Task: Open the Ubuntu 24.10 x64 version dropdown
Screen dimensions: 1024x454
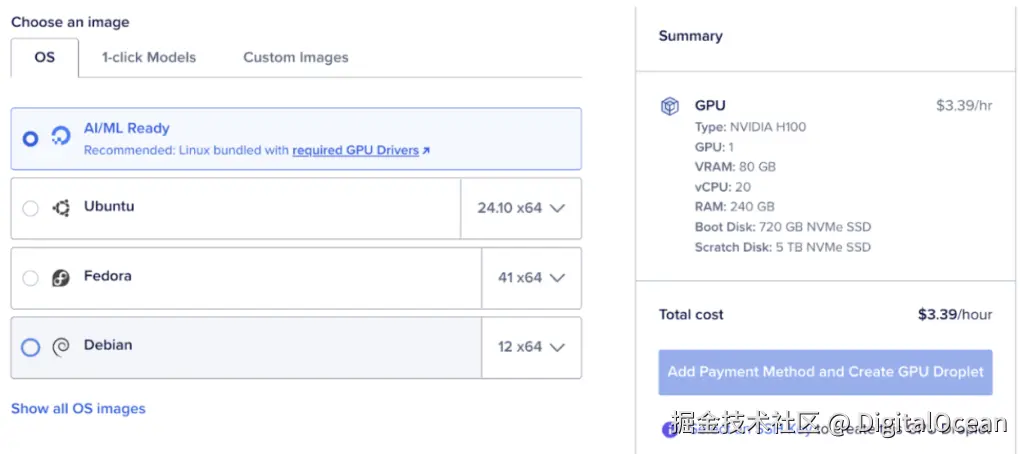Action: 521,208
